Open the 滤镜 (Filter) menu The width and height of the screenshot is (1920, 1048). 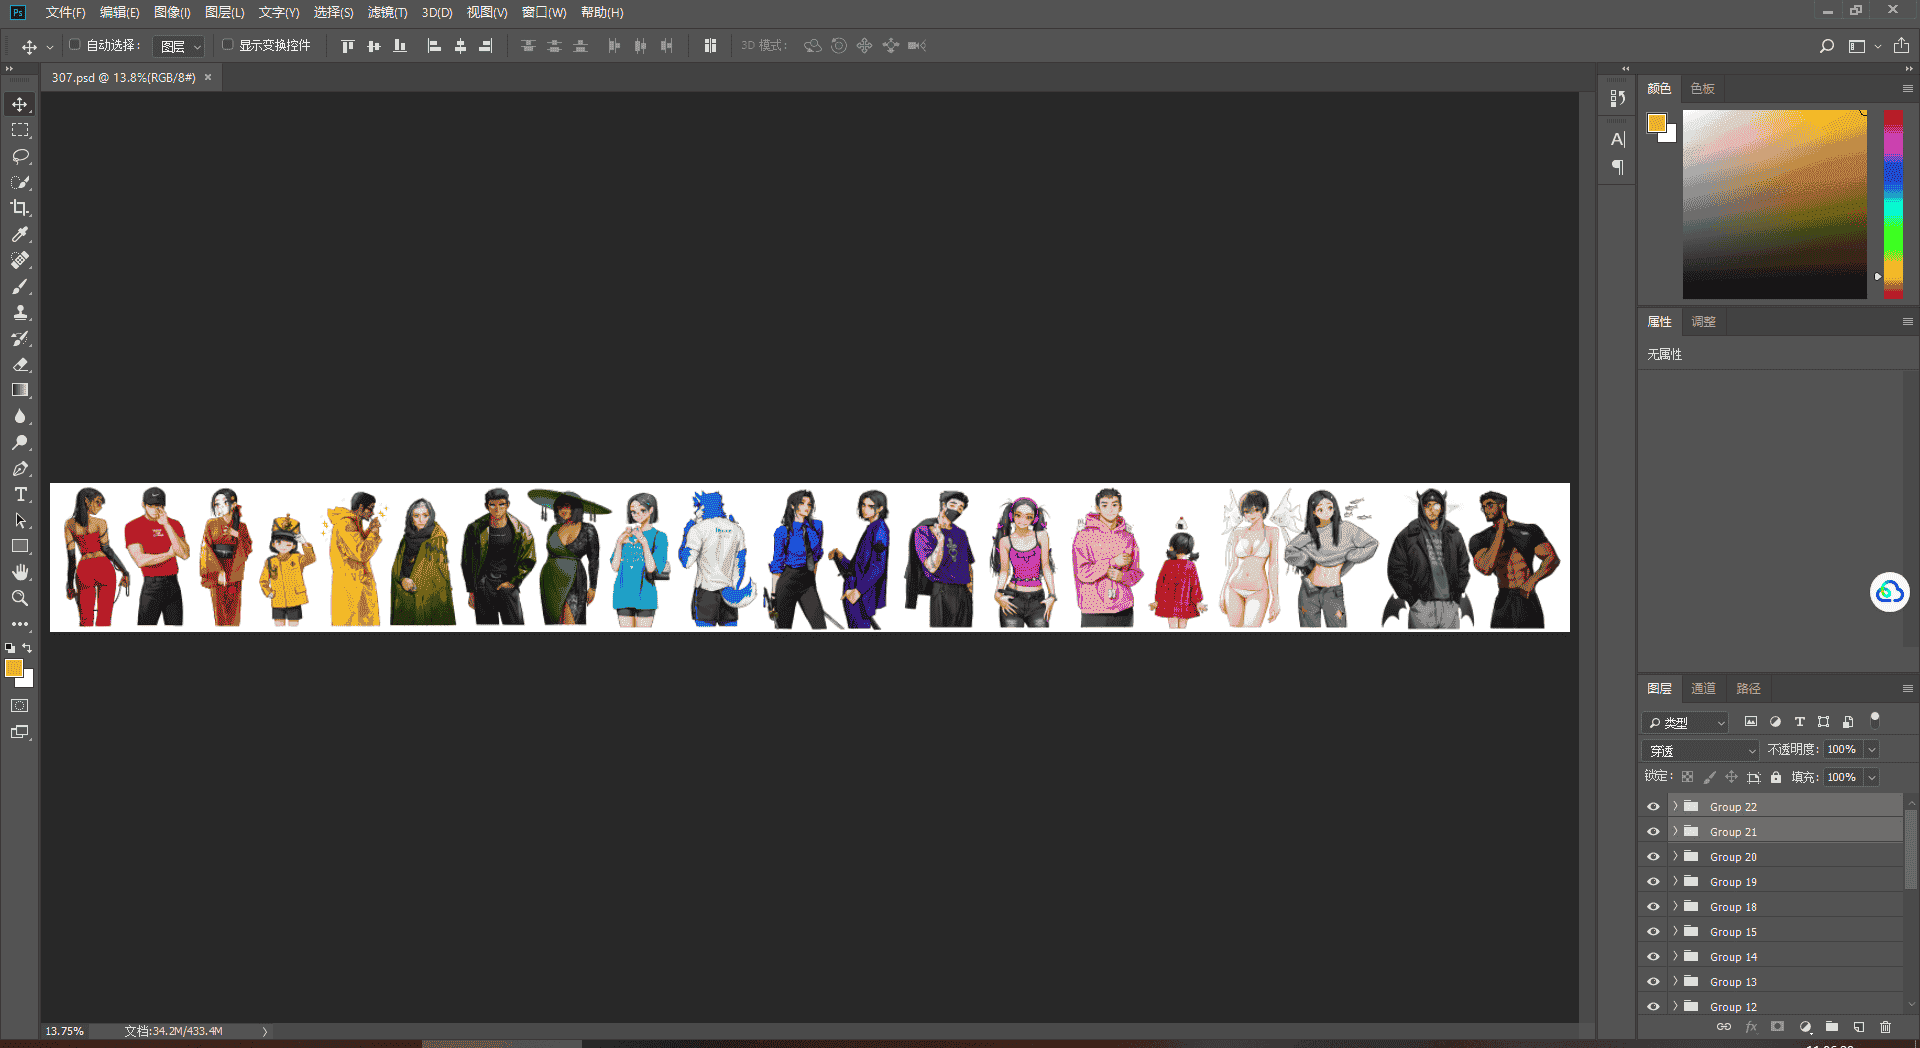[x=387, y=12]
